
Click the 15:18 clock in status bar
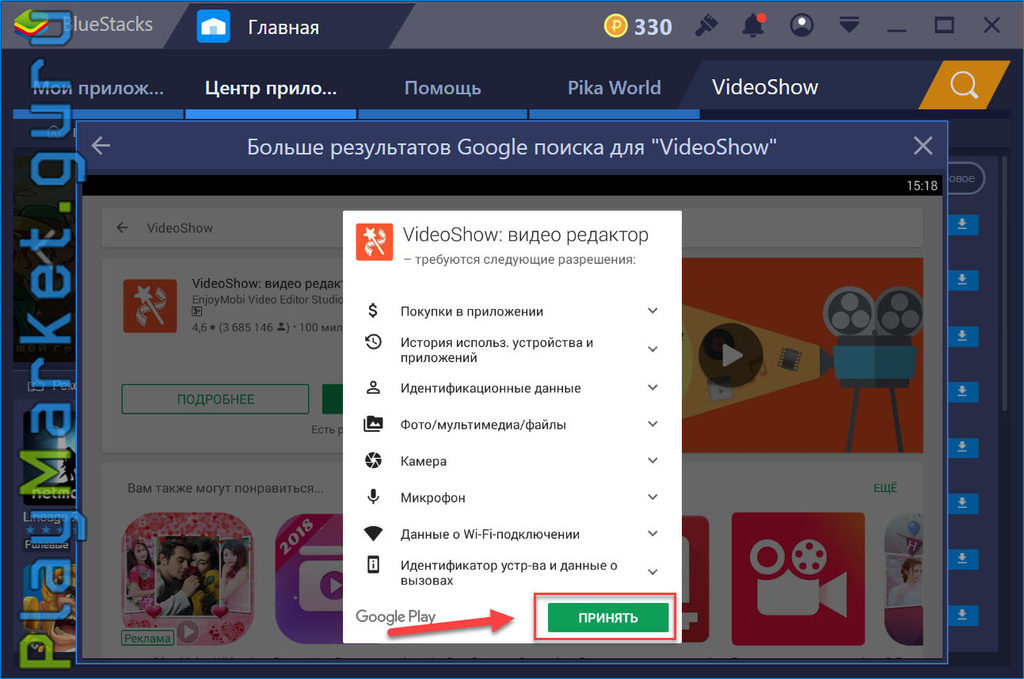coord(922,185)
